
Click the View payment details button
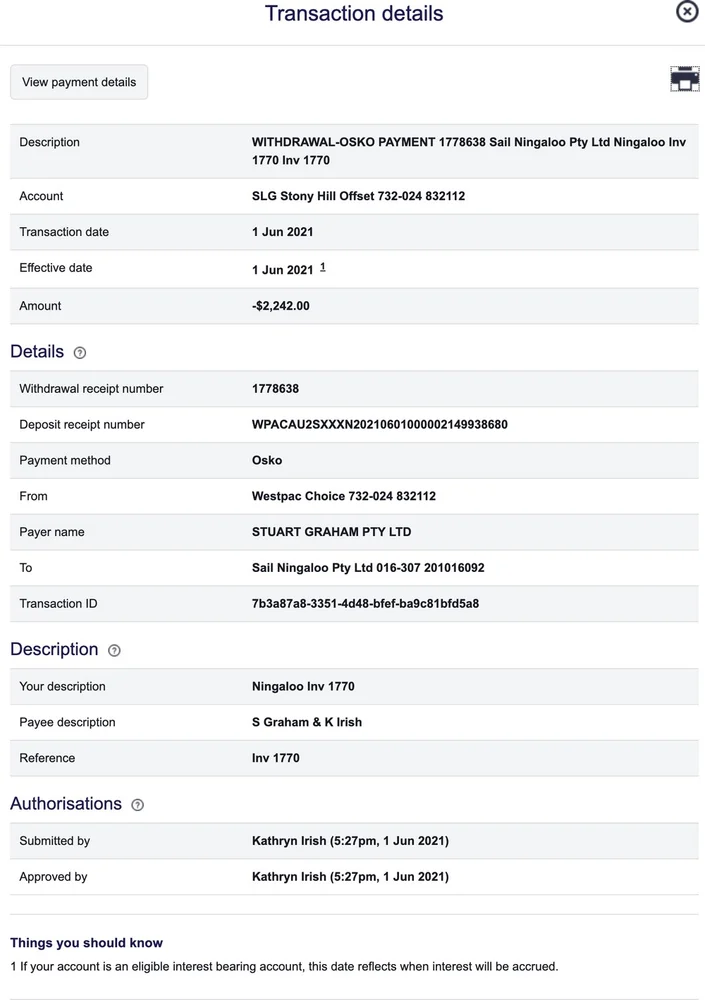click(79, 82)
